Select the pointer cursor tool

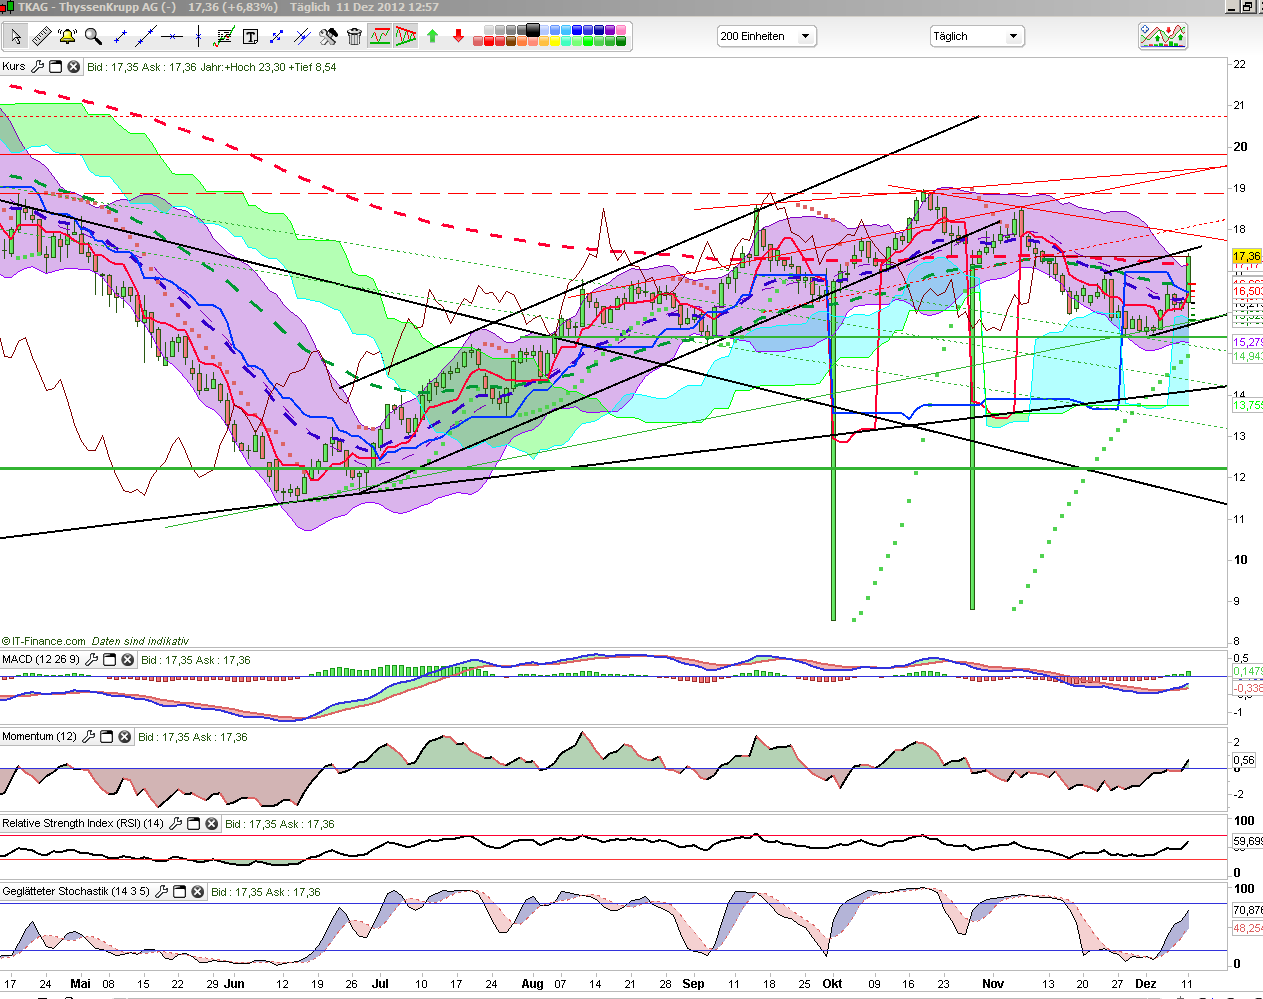(16, 36)
